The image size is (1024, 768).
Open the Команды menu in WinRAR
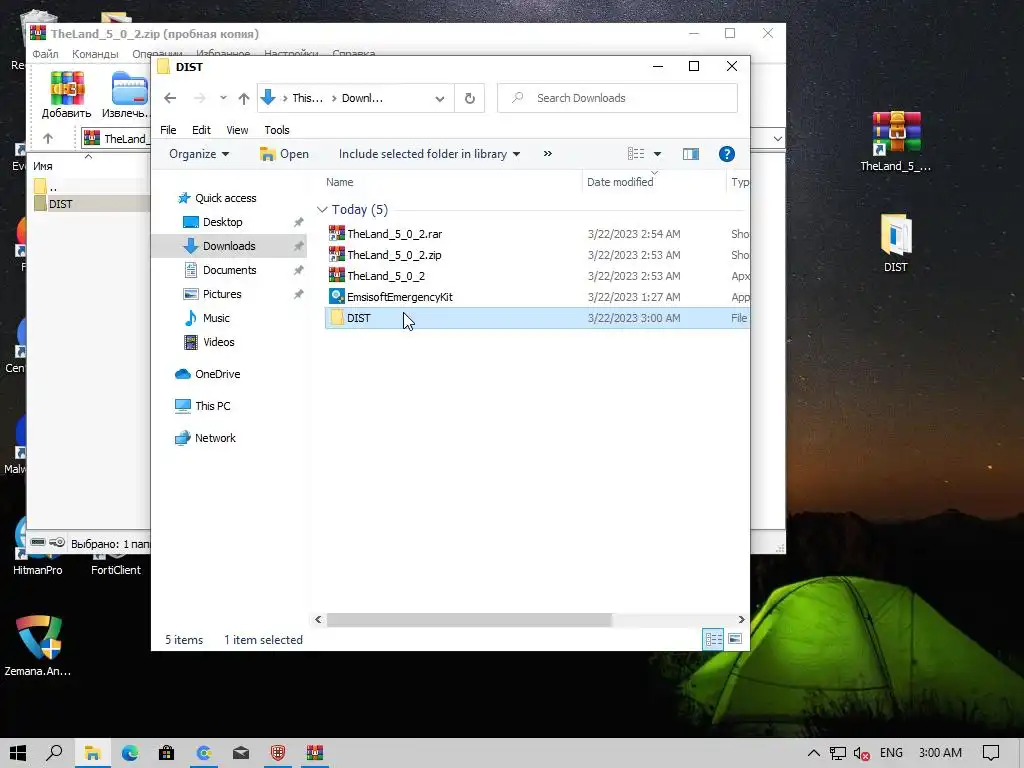point(95,54)
